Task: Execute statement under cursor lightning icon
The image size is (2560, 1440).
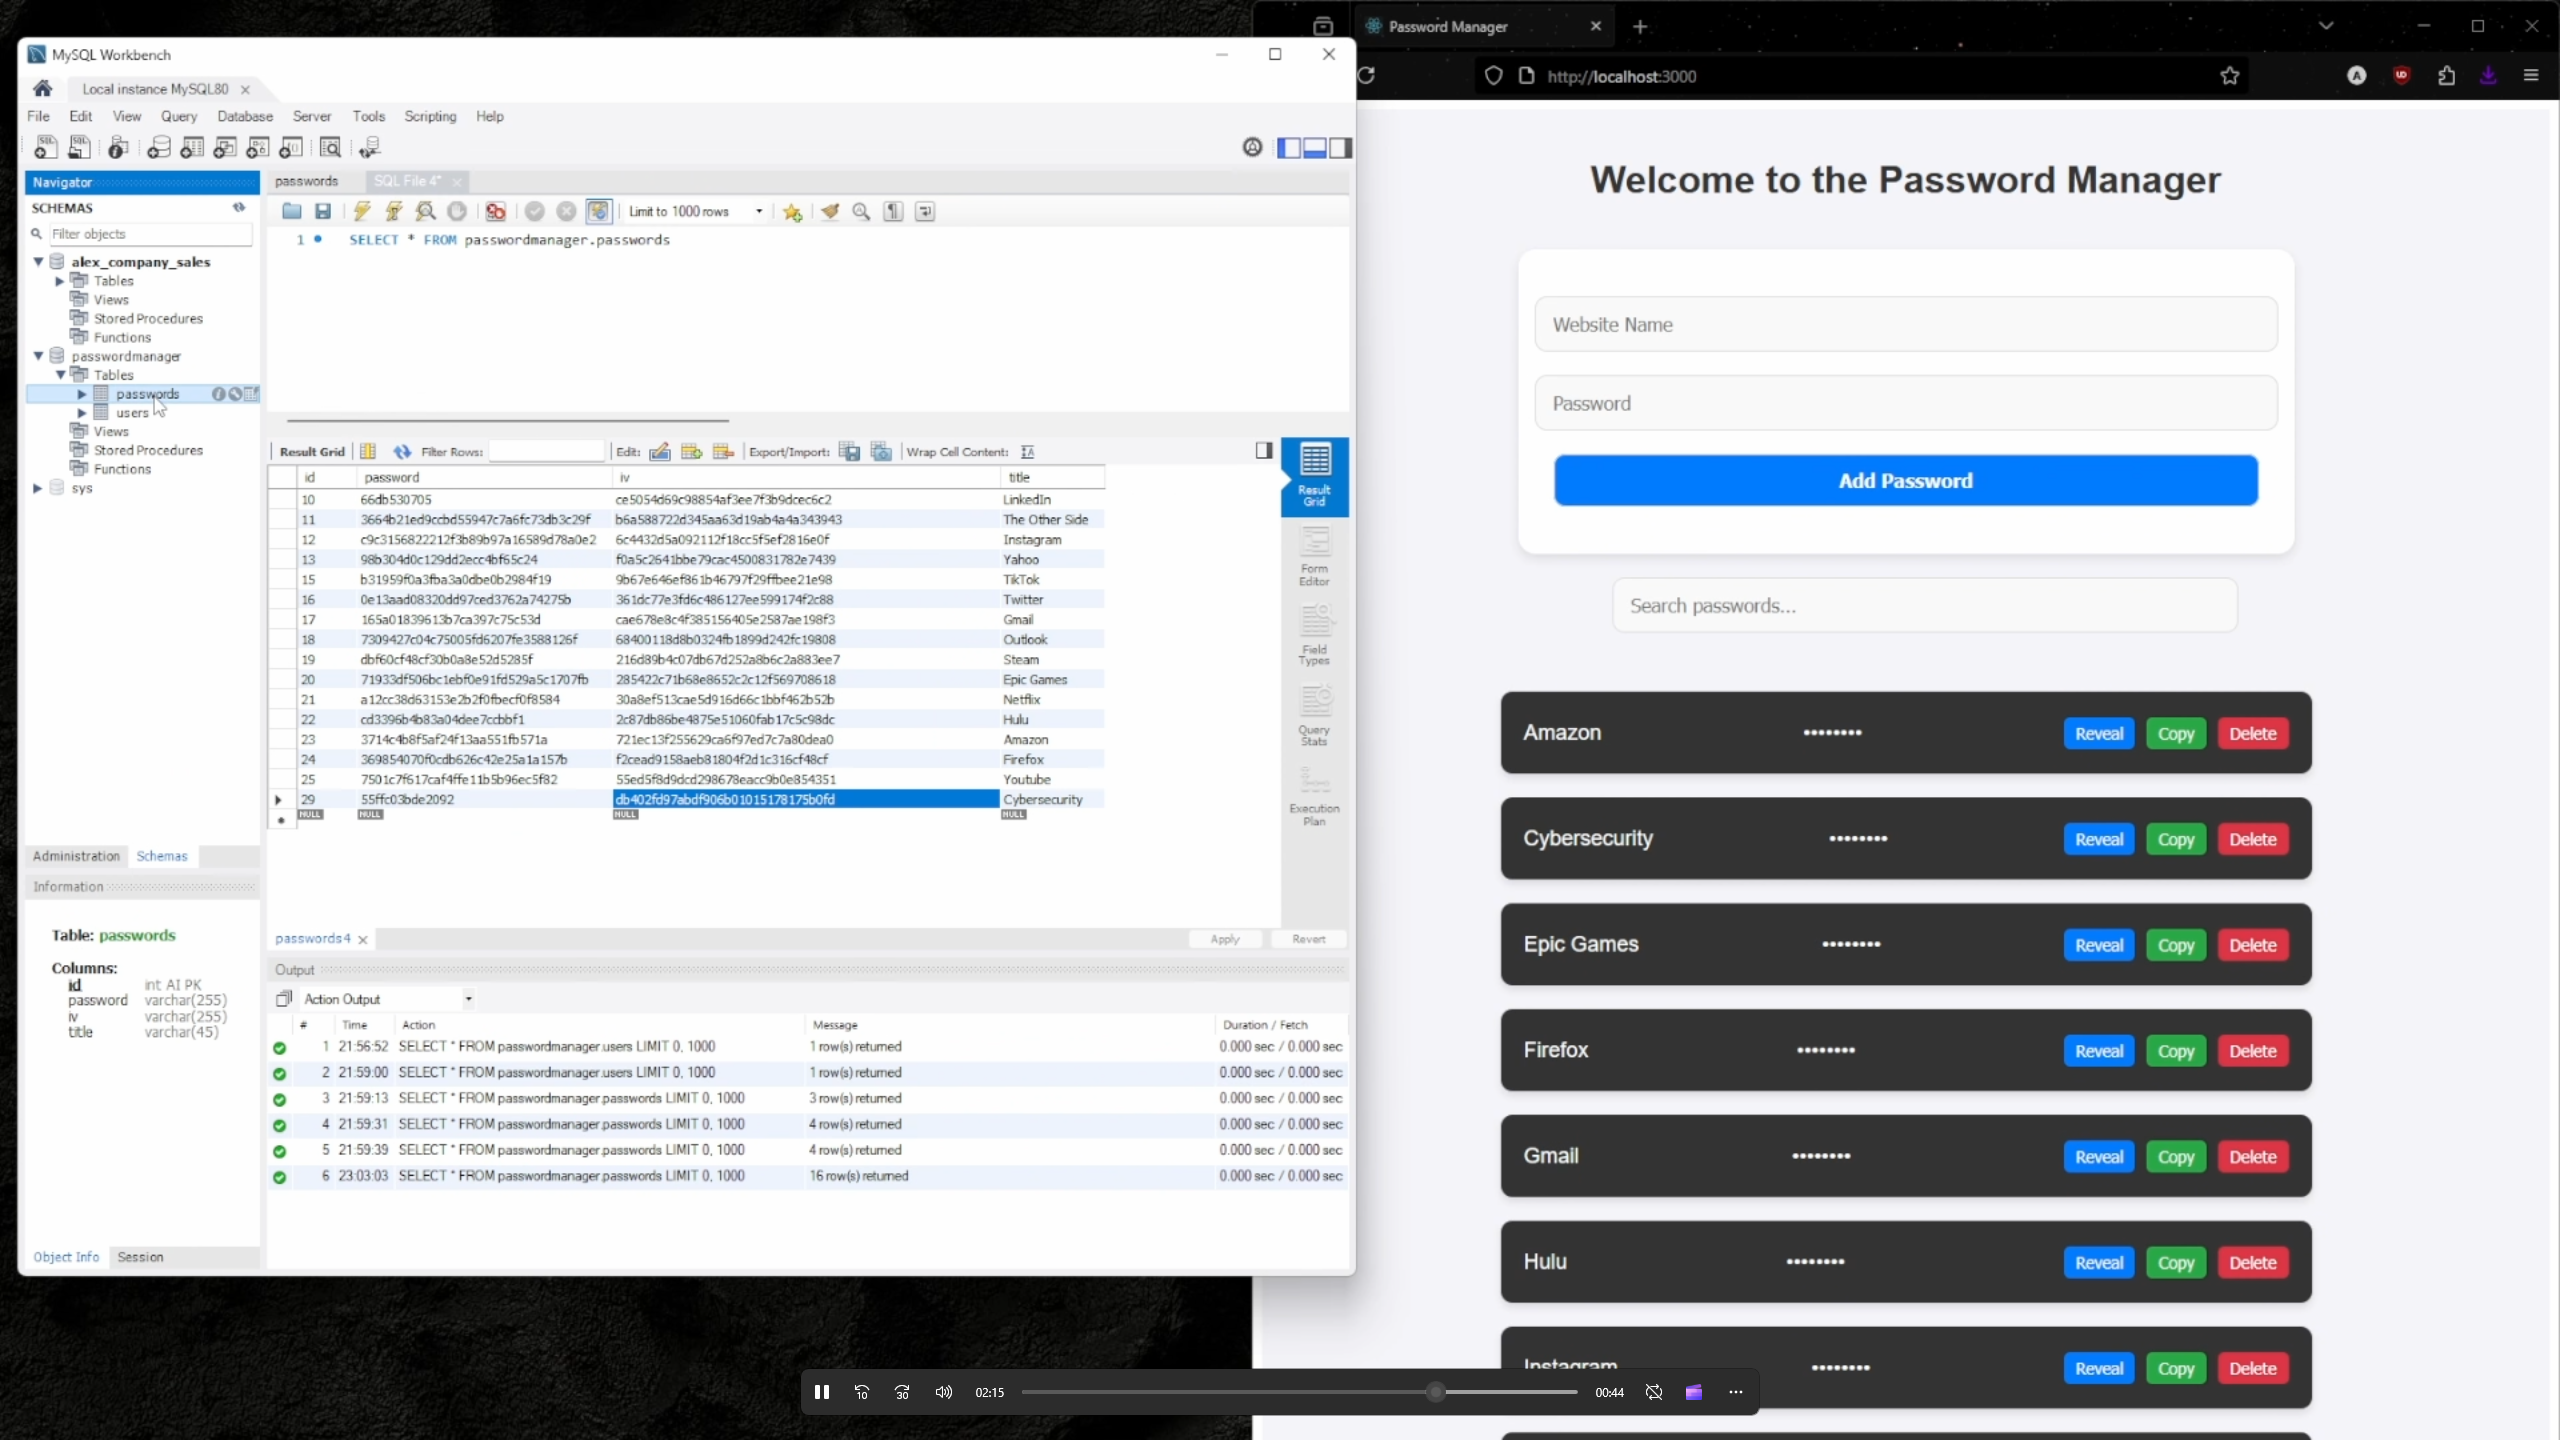Action: 394,211
